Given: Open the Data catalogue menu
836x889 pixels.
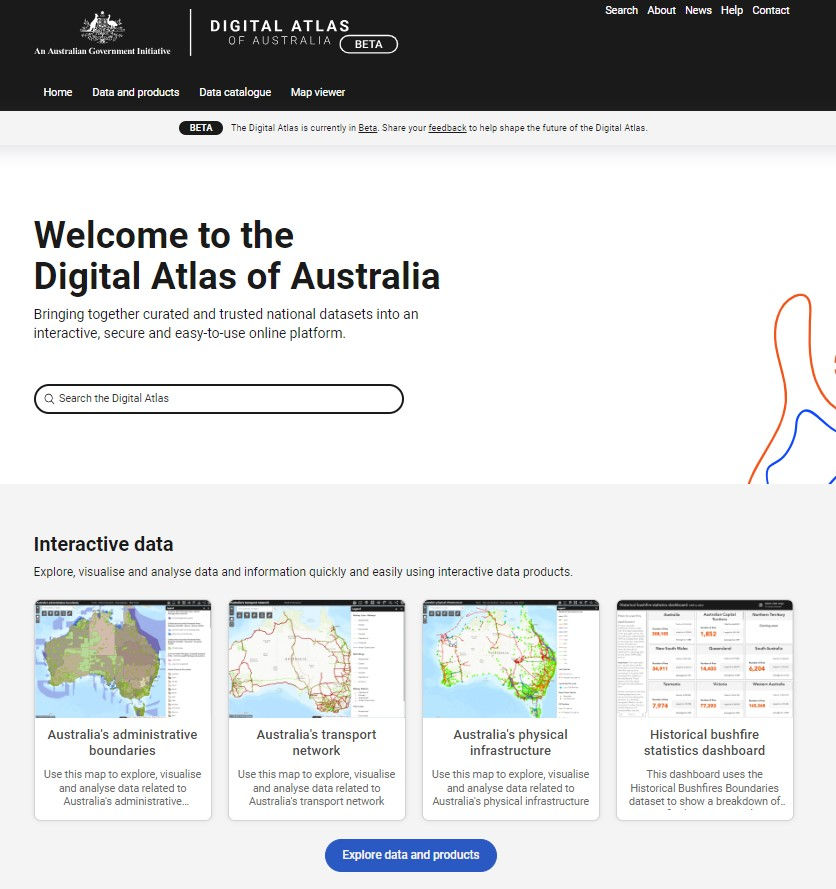Looking at the screenshot, I should [x=235, y=92].
